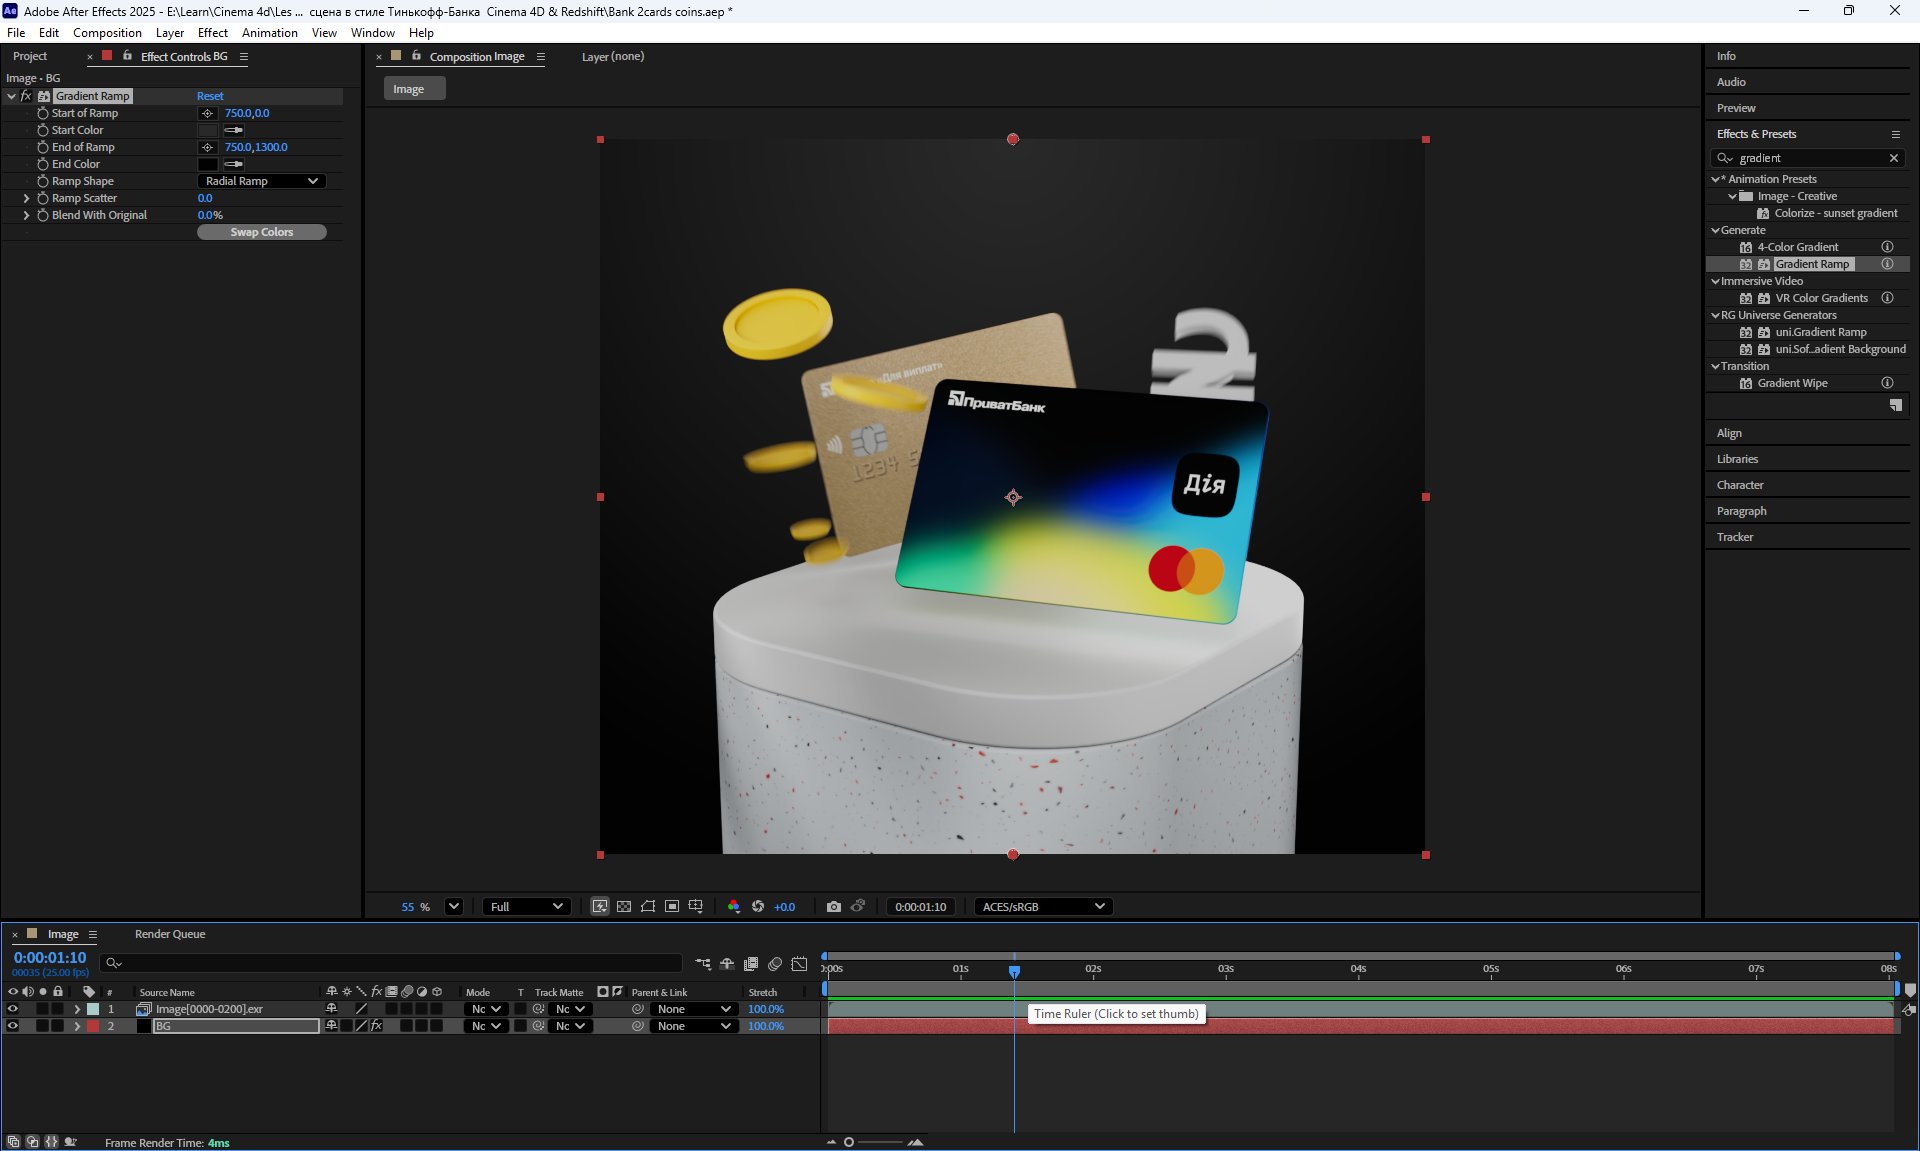The image size is (1920, 1151).
Task: Enable Motion Blur for the timeline
Action: click(775, 964)
